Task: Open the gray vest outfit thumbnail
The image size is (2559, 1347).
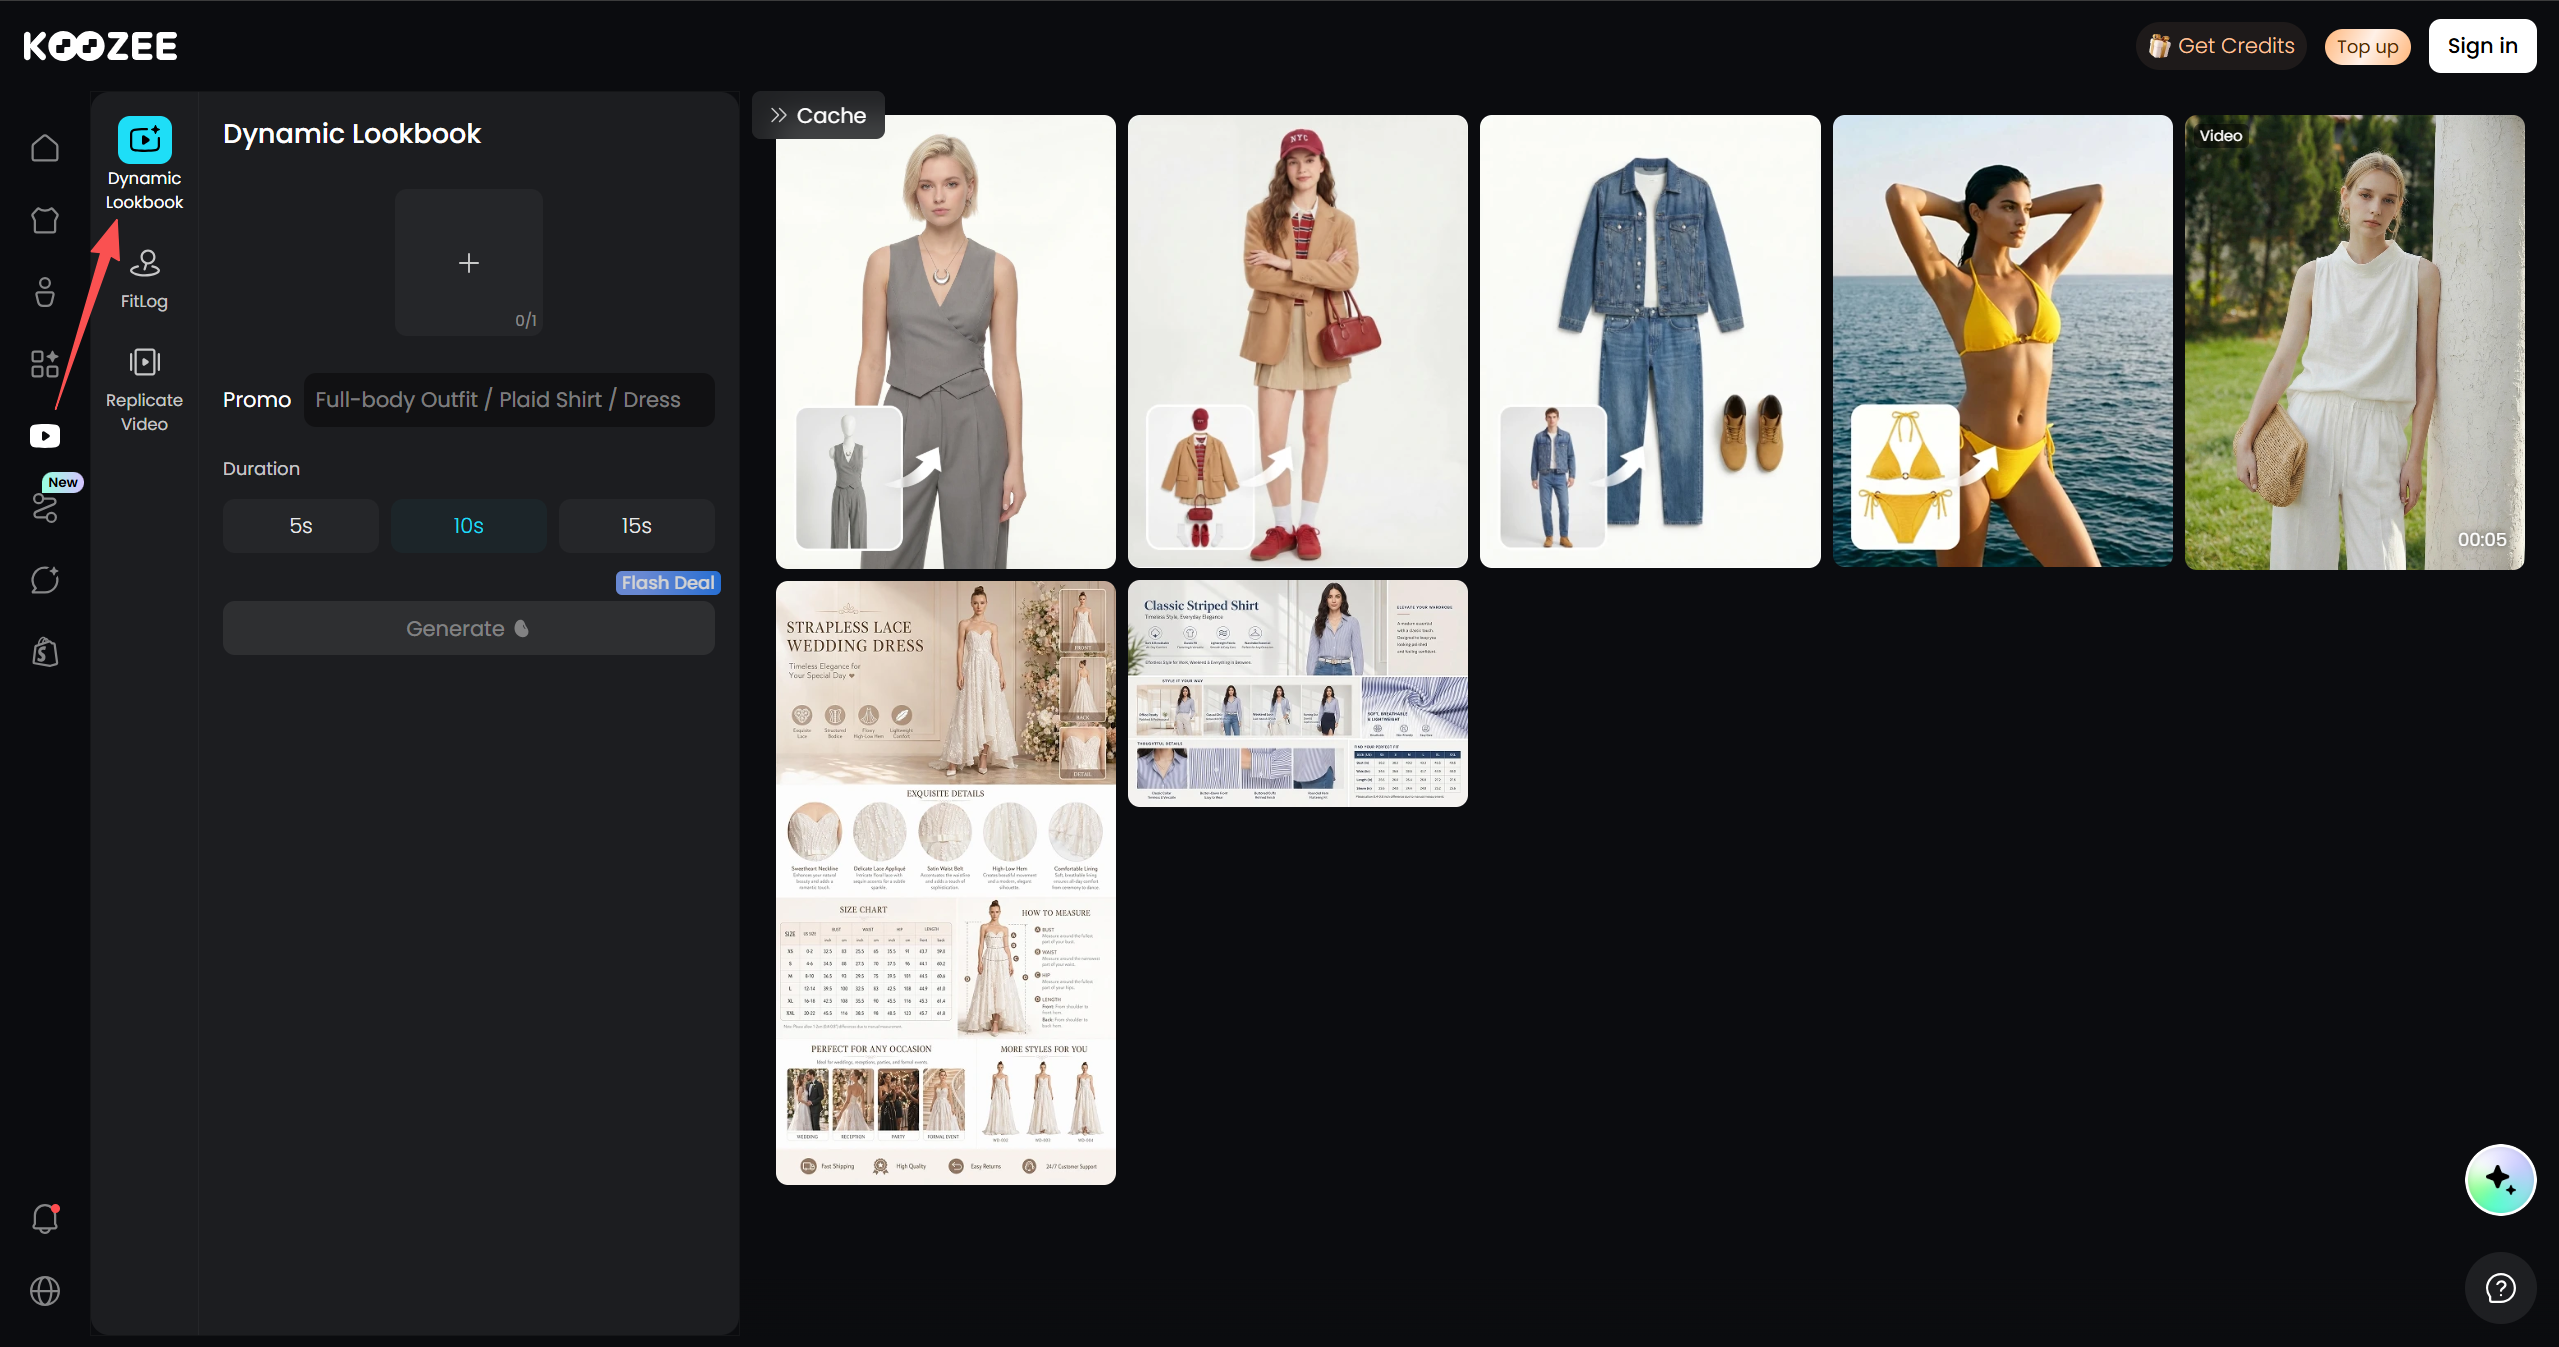Action: click(945, 341)
